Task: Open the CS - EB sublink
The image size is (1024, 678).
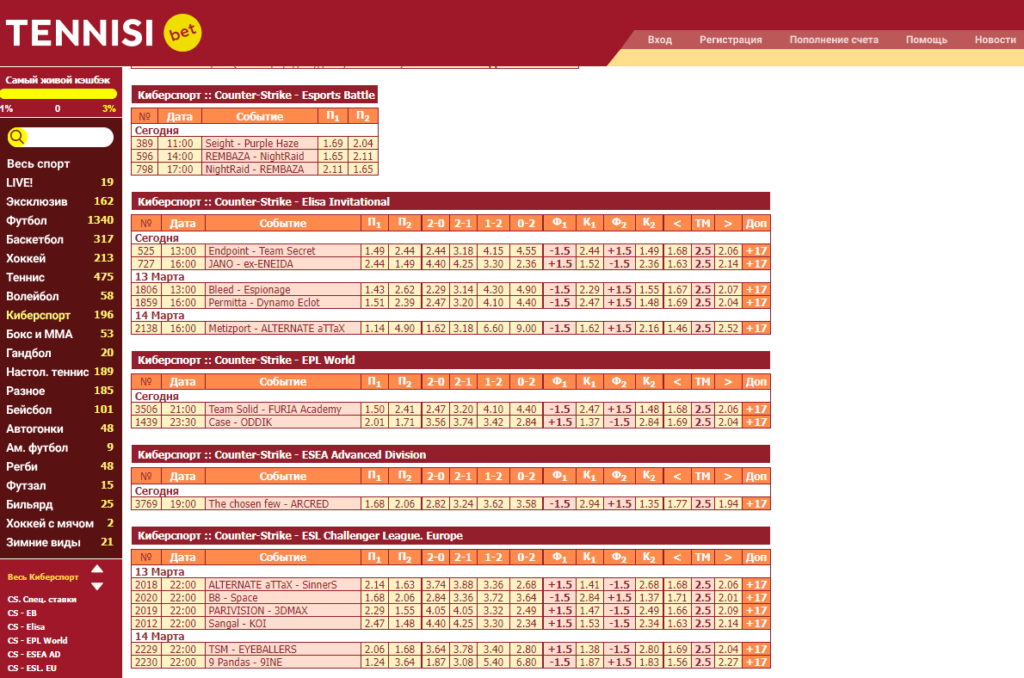Action: (22, 613)
